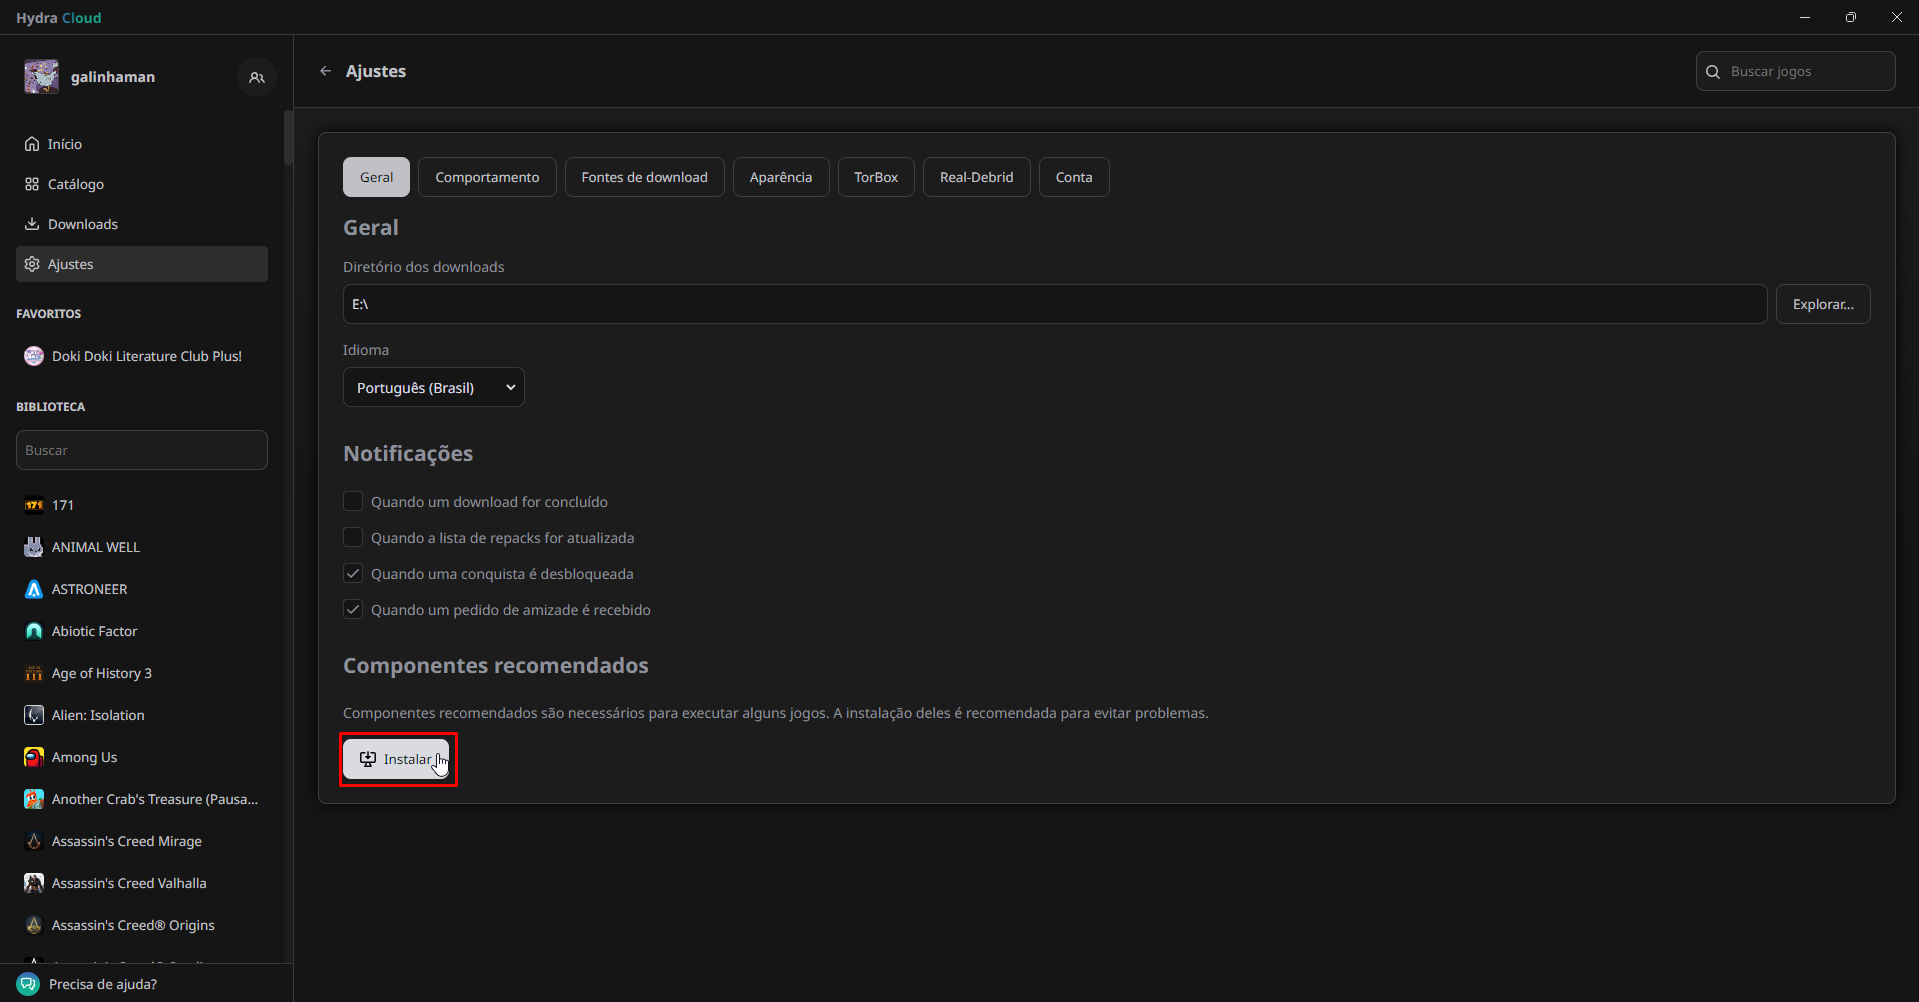Click the Buscar jogos search field
Viewport: 1919px width, 1002px height.
pos(1805,71)
